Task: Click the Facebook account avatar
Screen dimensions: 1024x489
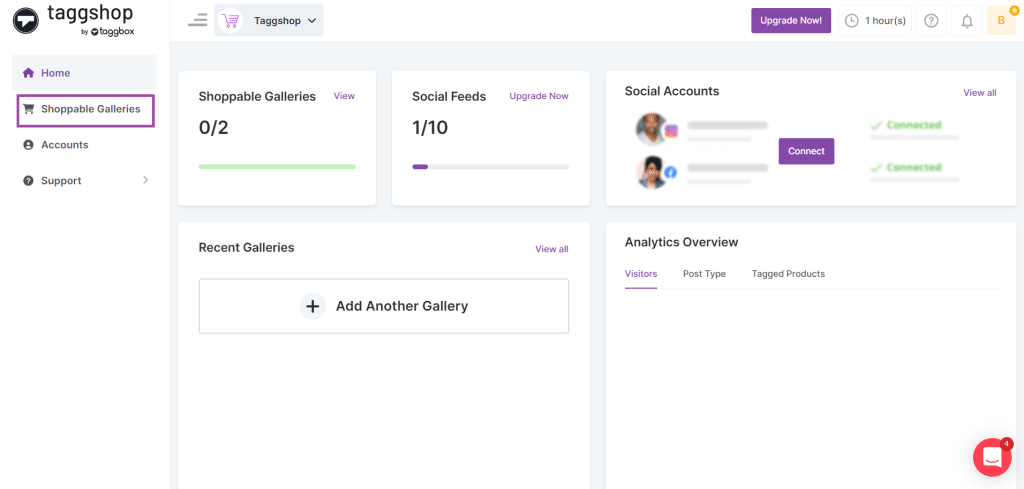Action: click(x=653, y=172)
